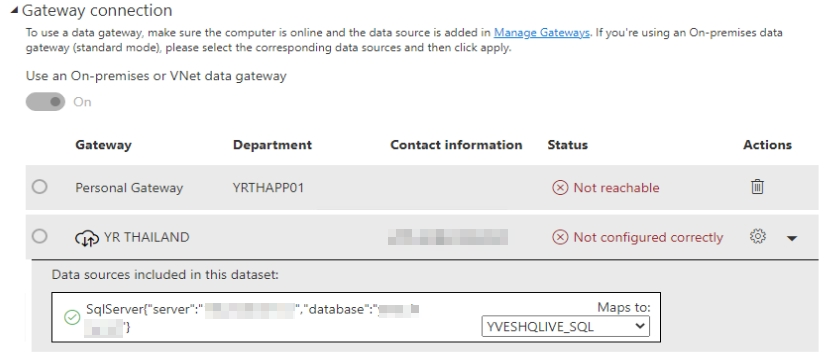Viewport: 830px width, 360px height.
Task: Click the green check icon on SqlServer source
Action: pyautogui.click(x=72, y=317)
